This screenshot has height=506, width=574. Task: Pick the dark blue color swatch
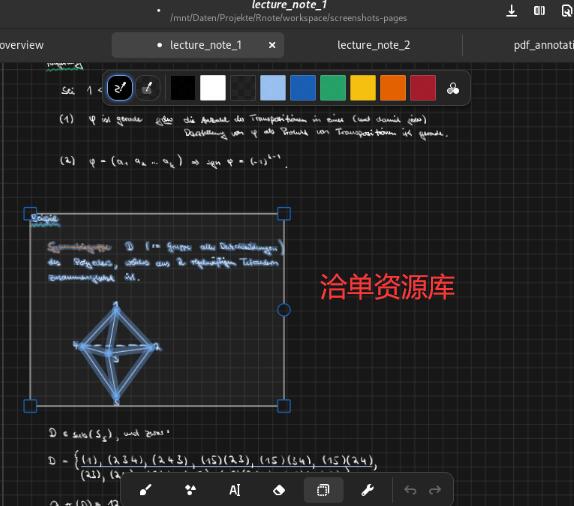coord(303,88)
